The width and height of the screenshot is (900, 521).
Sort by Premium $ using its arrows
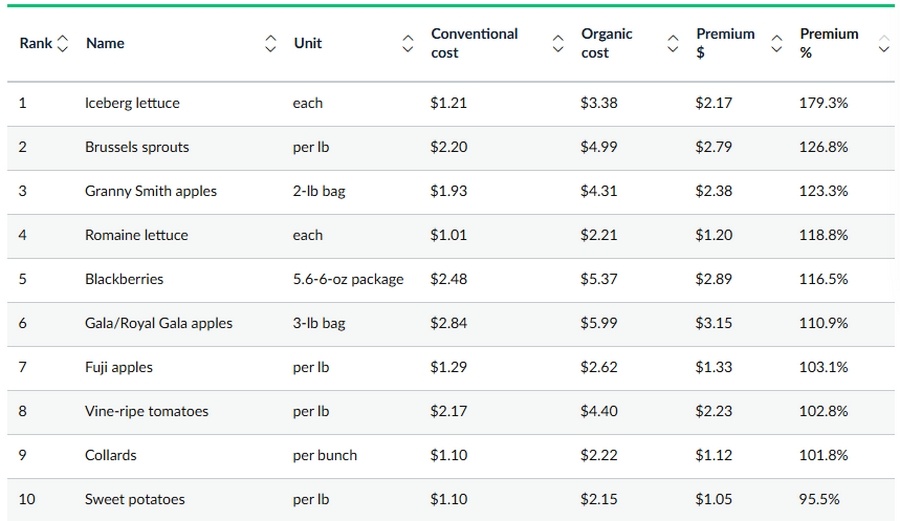click(x=777, y=44)
